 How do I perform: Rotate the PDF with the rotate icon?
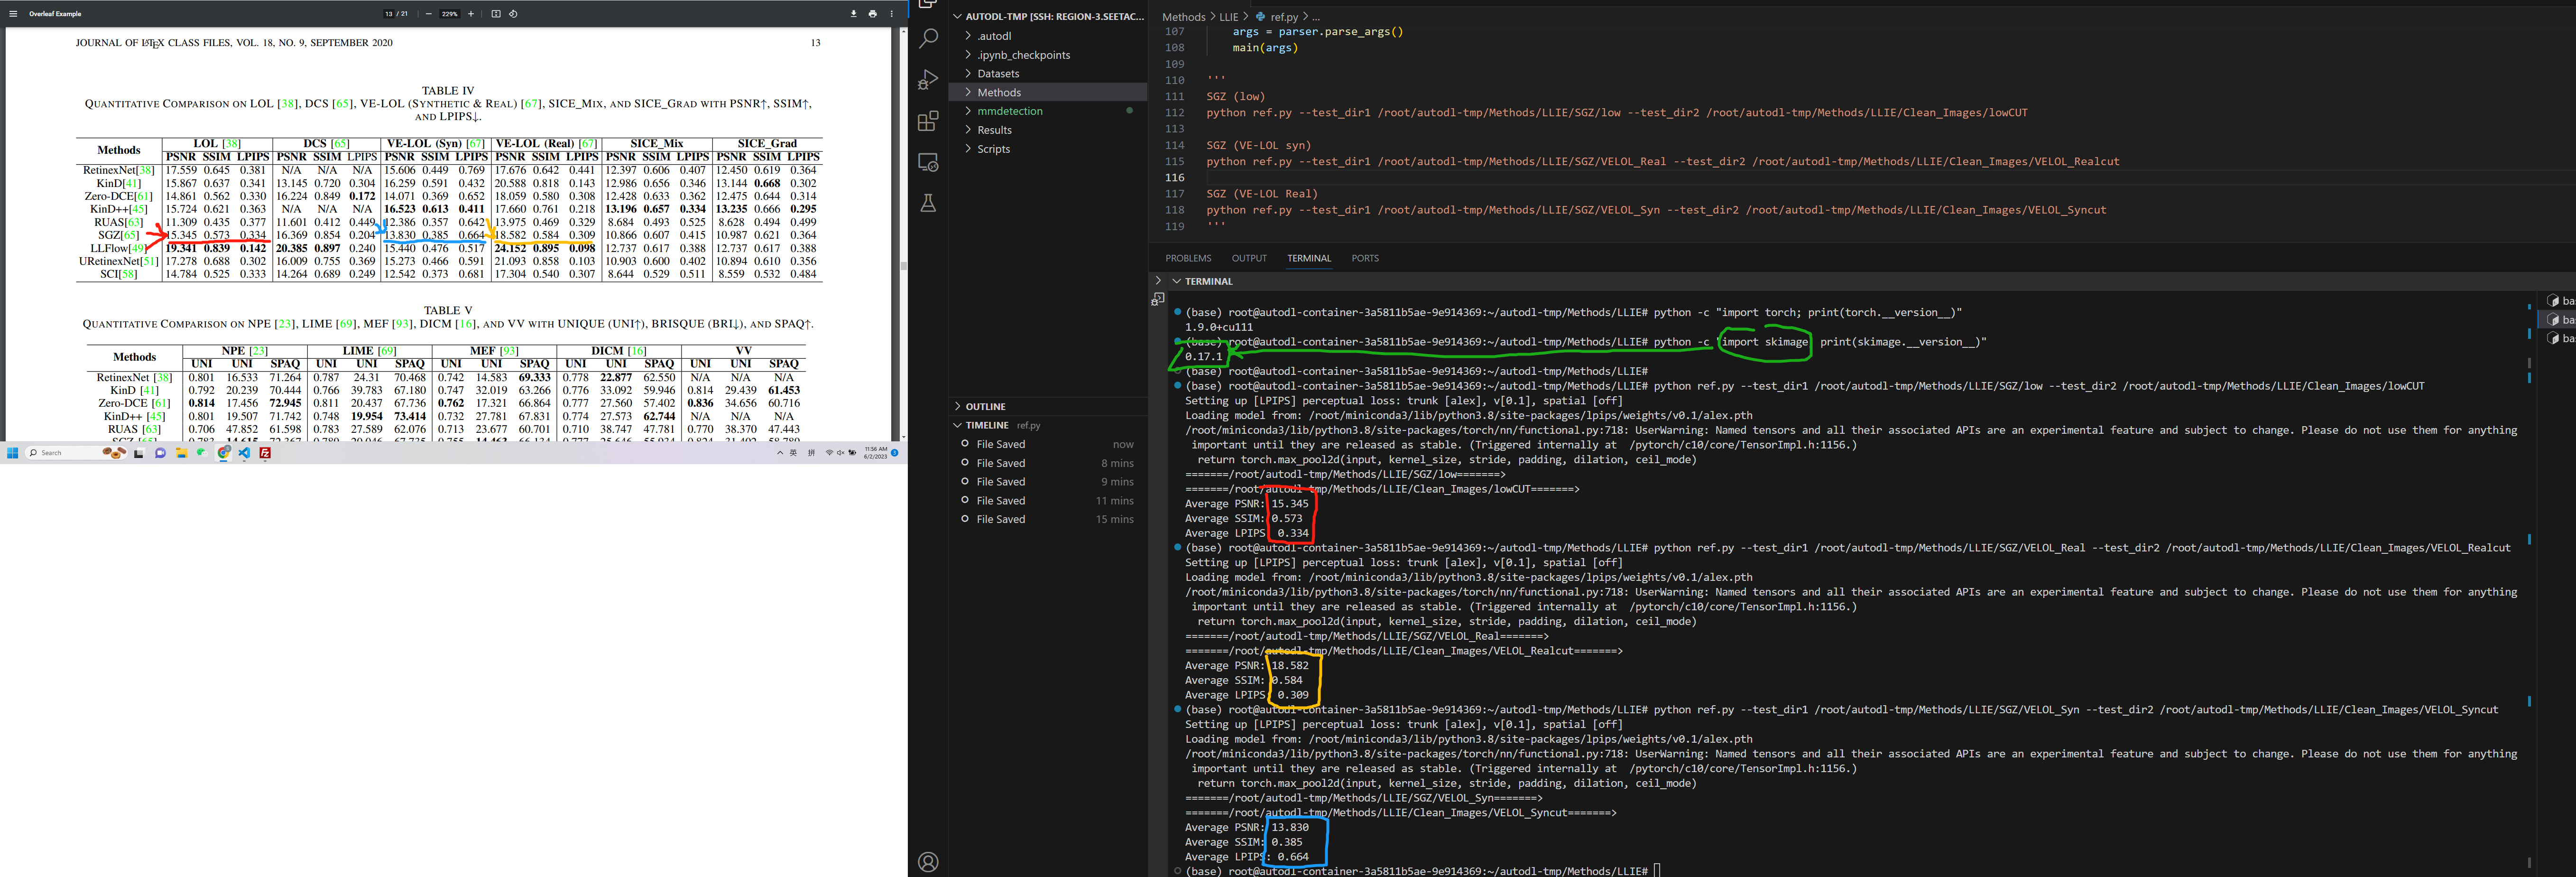tap(513, 14)
